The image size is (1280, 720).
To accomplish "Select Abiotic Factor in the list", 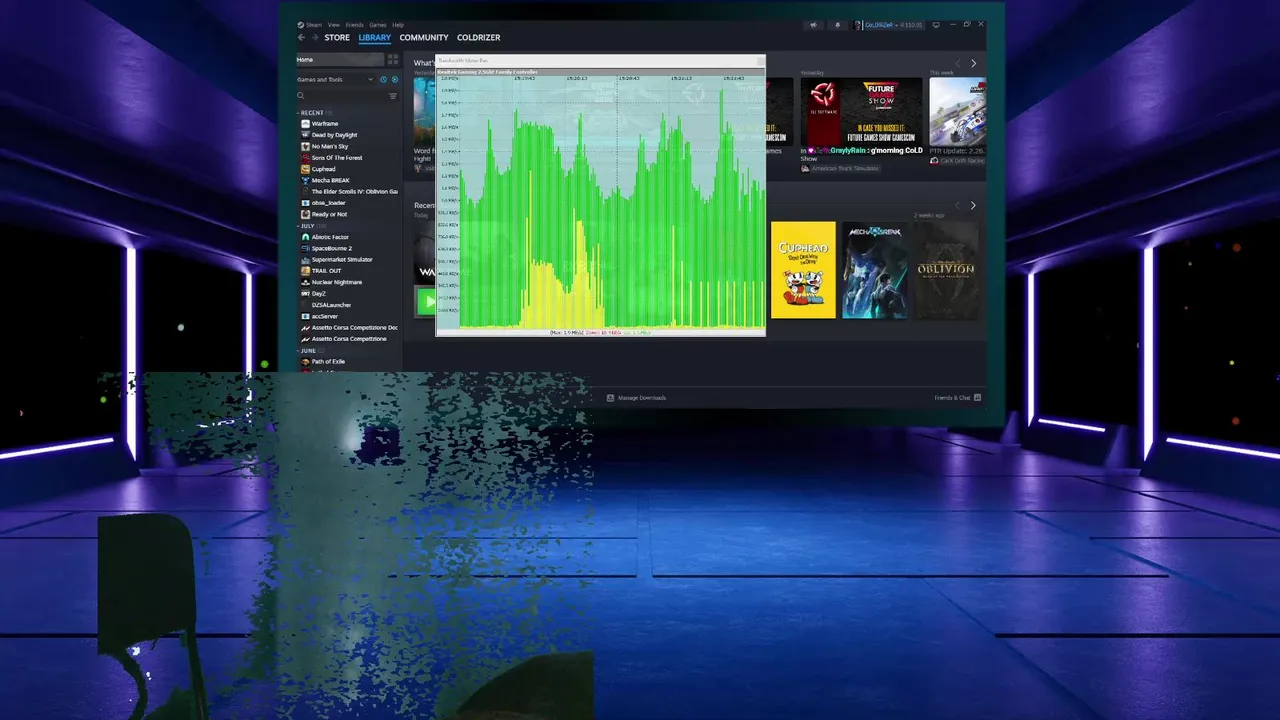I will [330, 237].
